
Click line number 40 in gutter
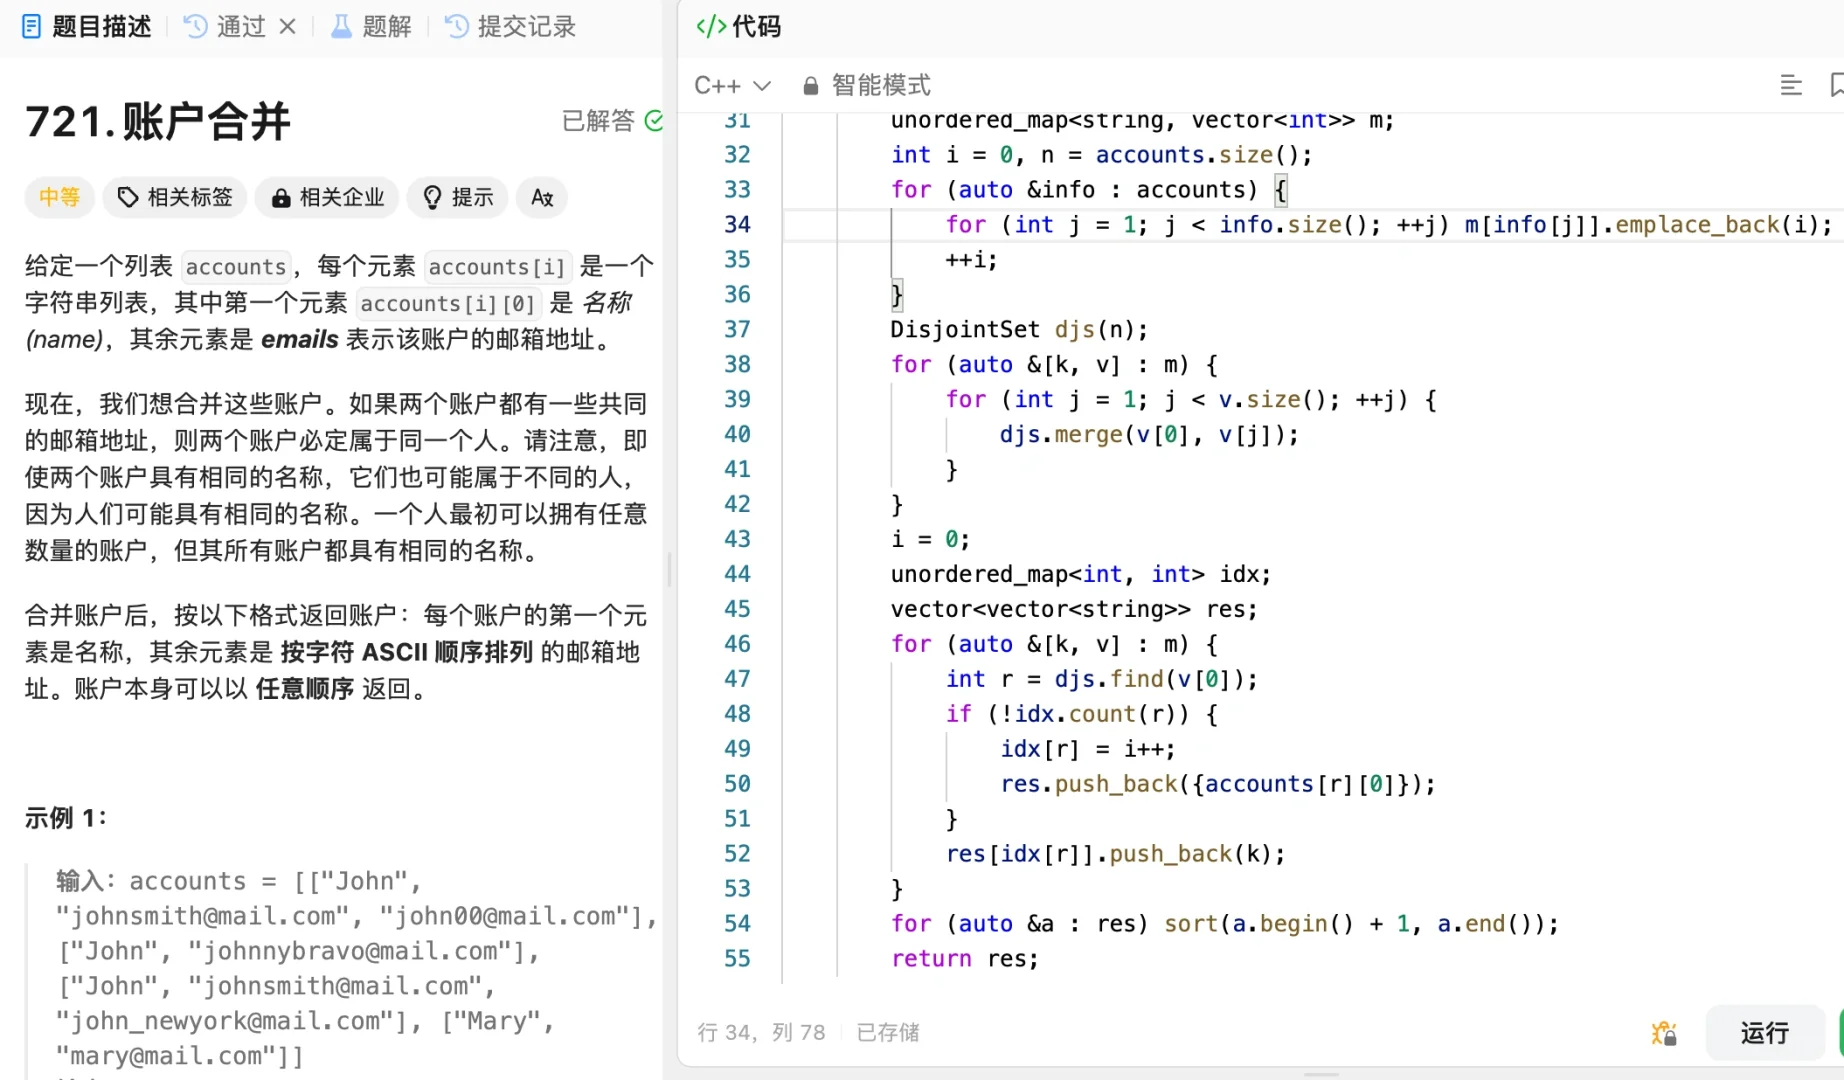[737, 434]
